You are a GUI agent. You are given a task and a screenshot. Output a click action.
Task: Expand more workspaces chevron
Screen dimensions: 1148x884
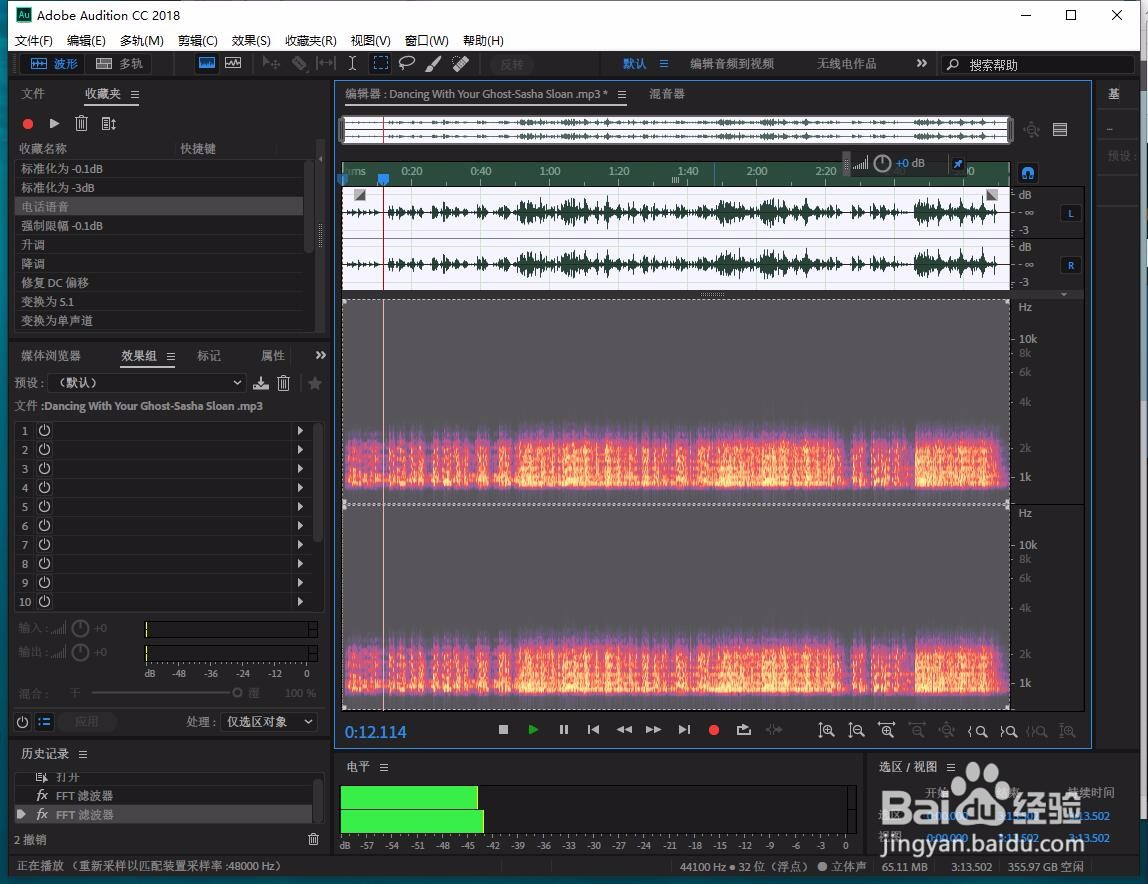pos(921,63)
